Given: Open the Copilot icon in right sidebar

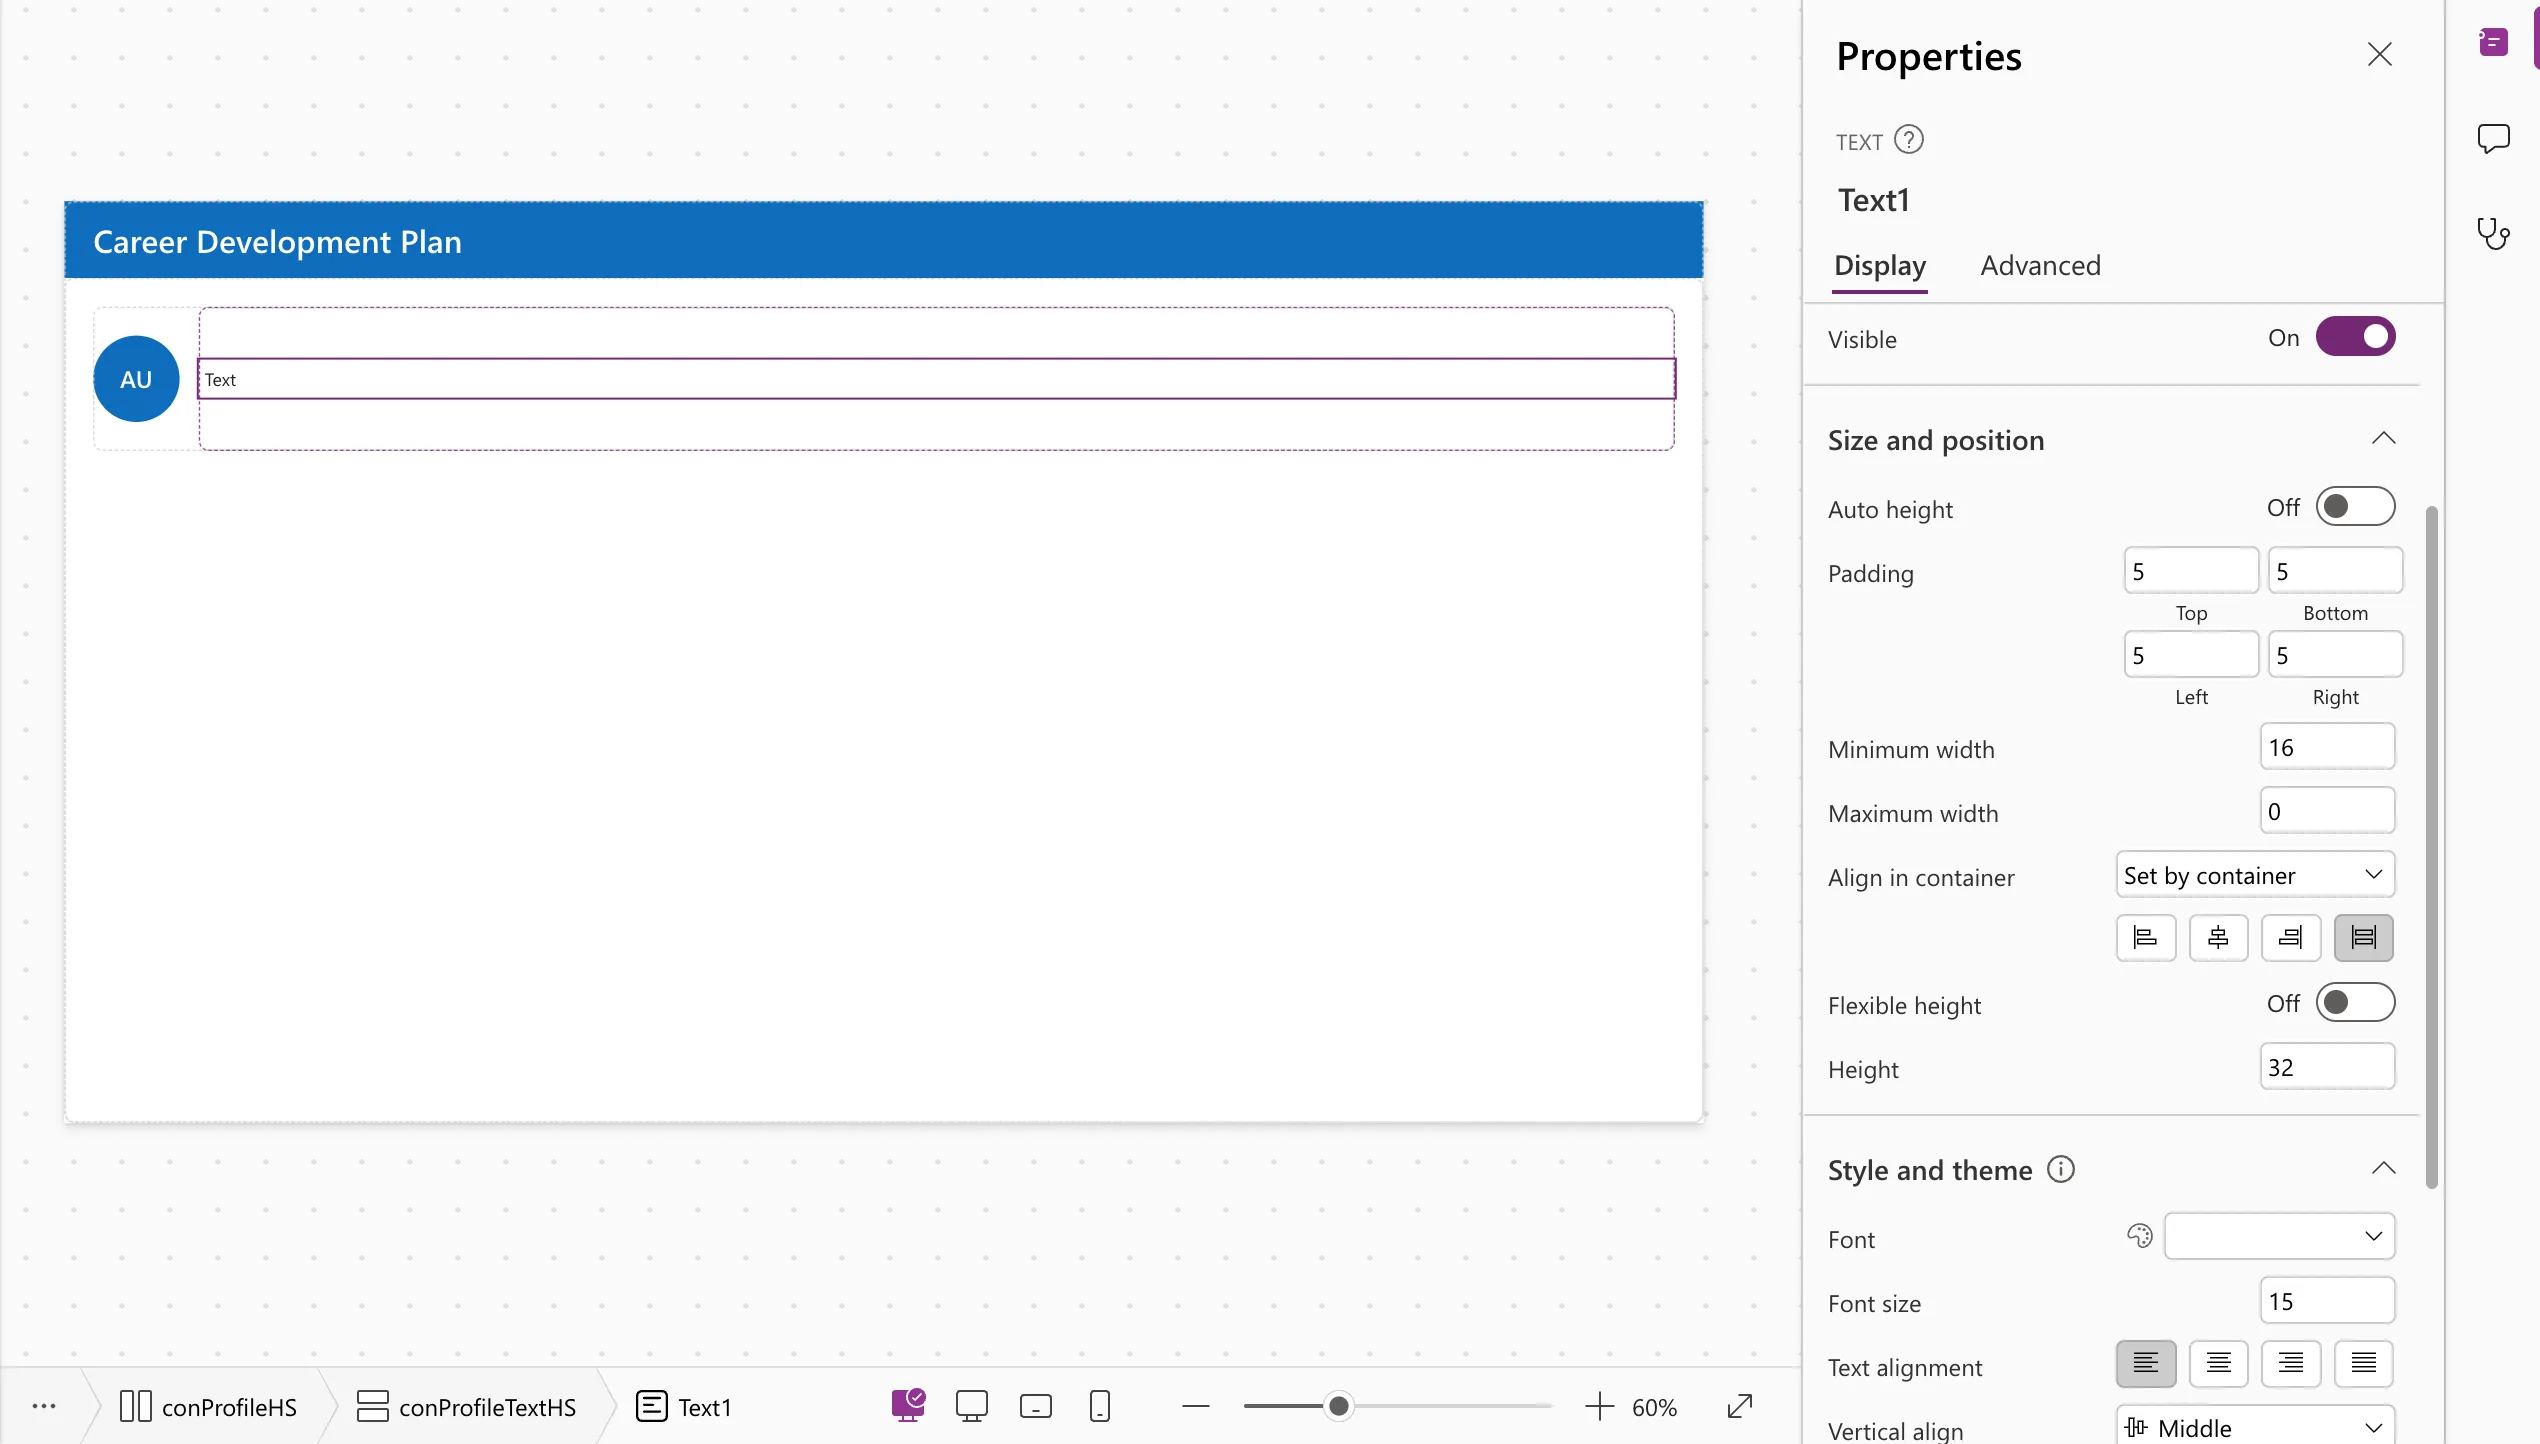Looking at the screenshot, I should [x=2493, y=42].
